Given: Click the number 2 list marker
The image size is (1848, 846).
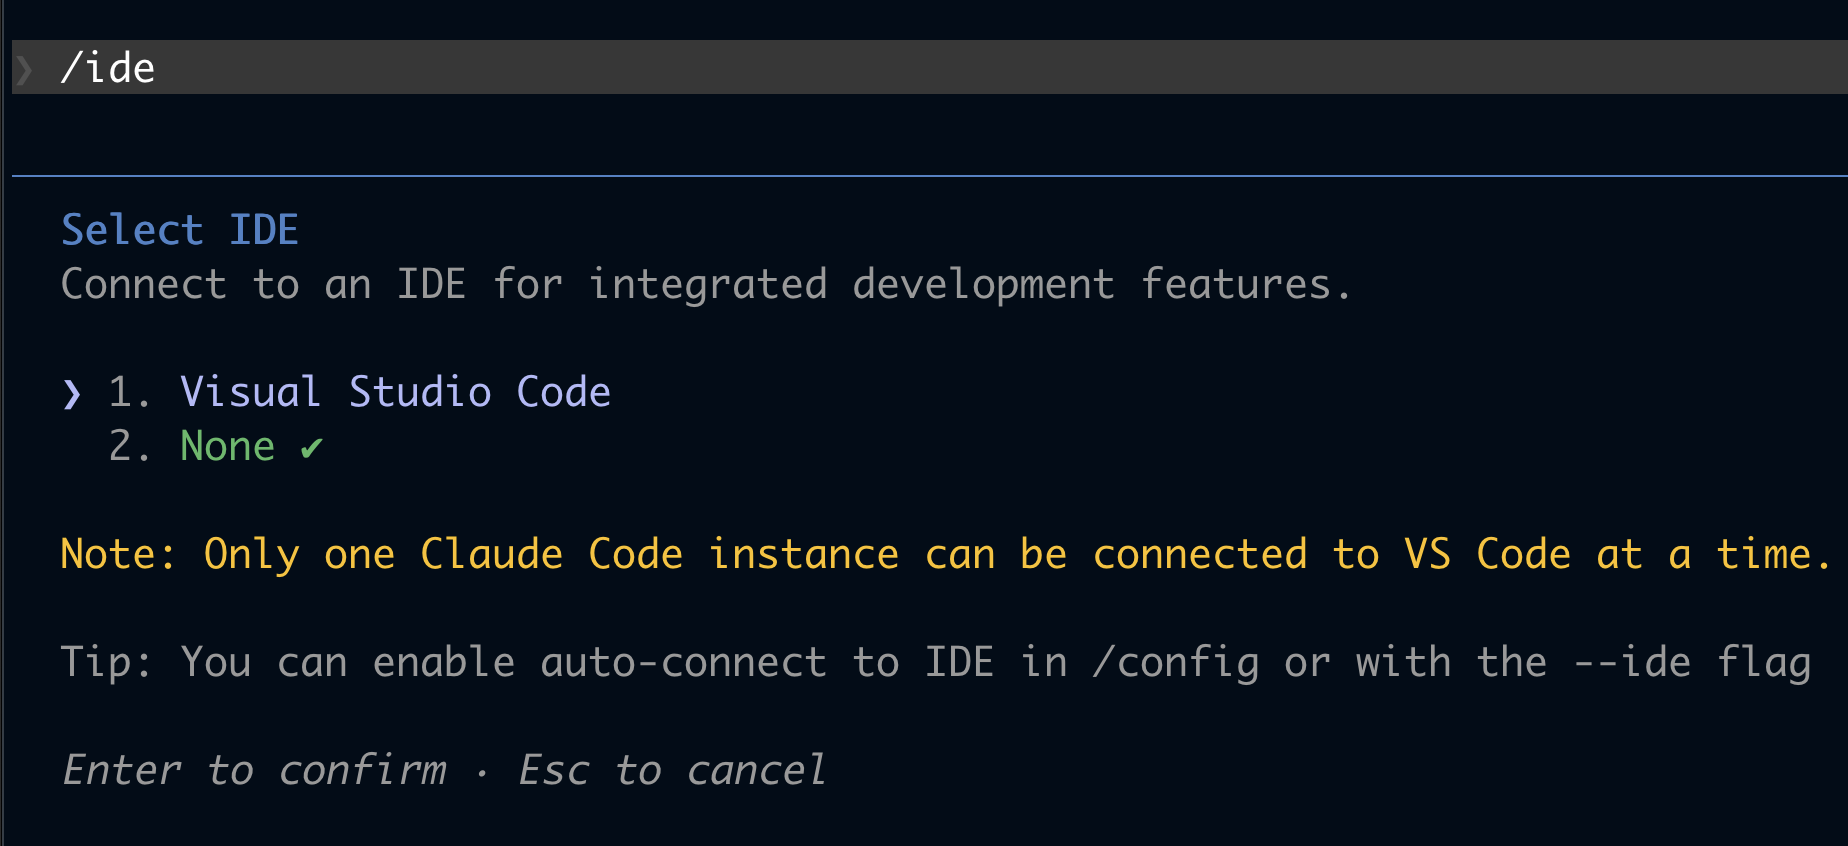Looking at the screenshot, I should coord(130,446).
